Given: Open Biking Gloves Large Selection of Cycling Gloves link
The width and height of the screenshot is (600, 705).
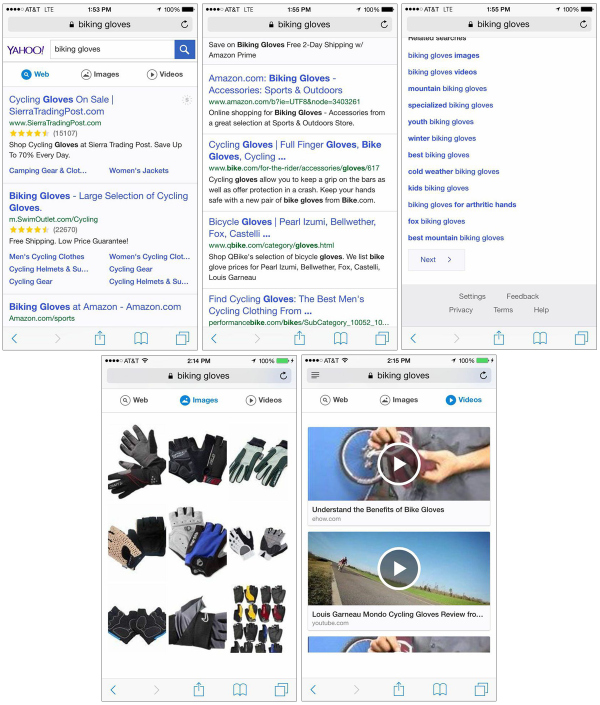Looking at the screenshot, I should (99, 201).
